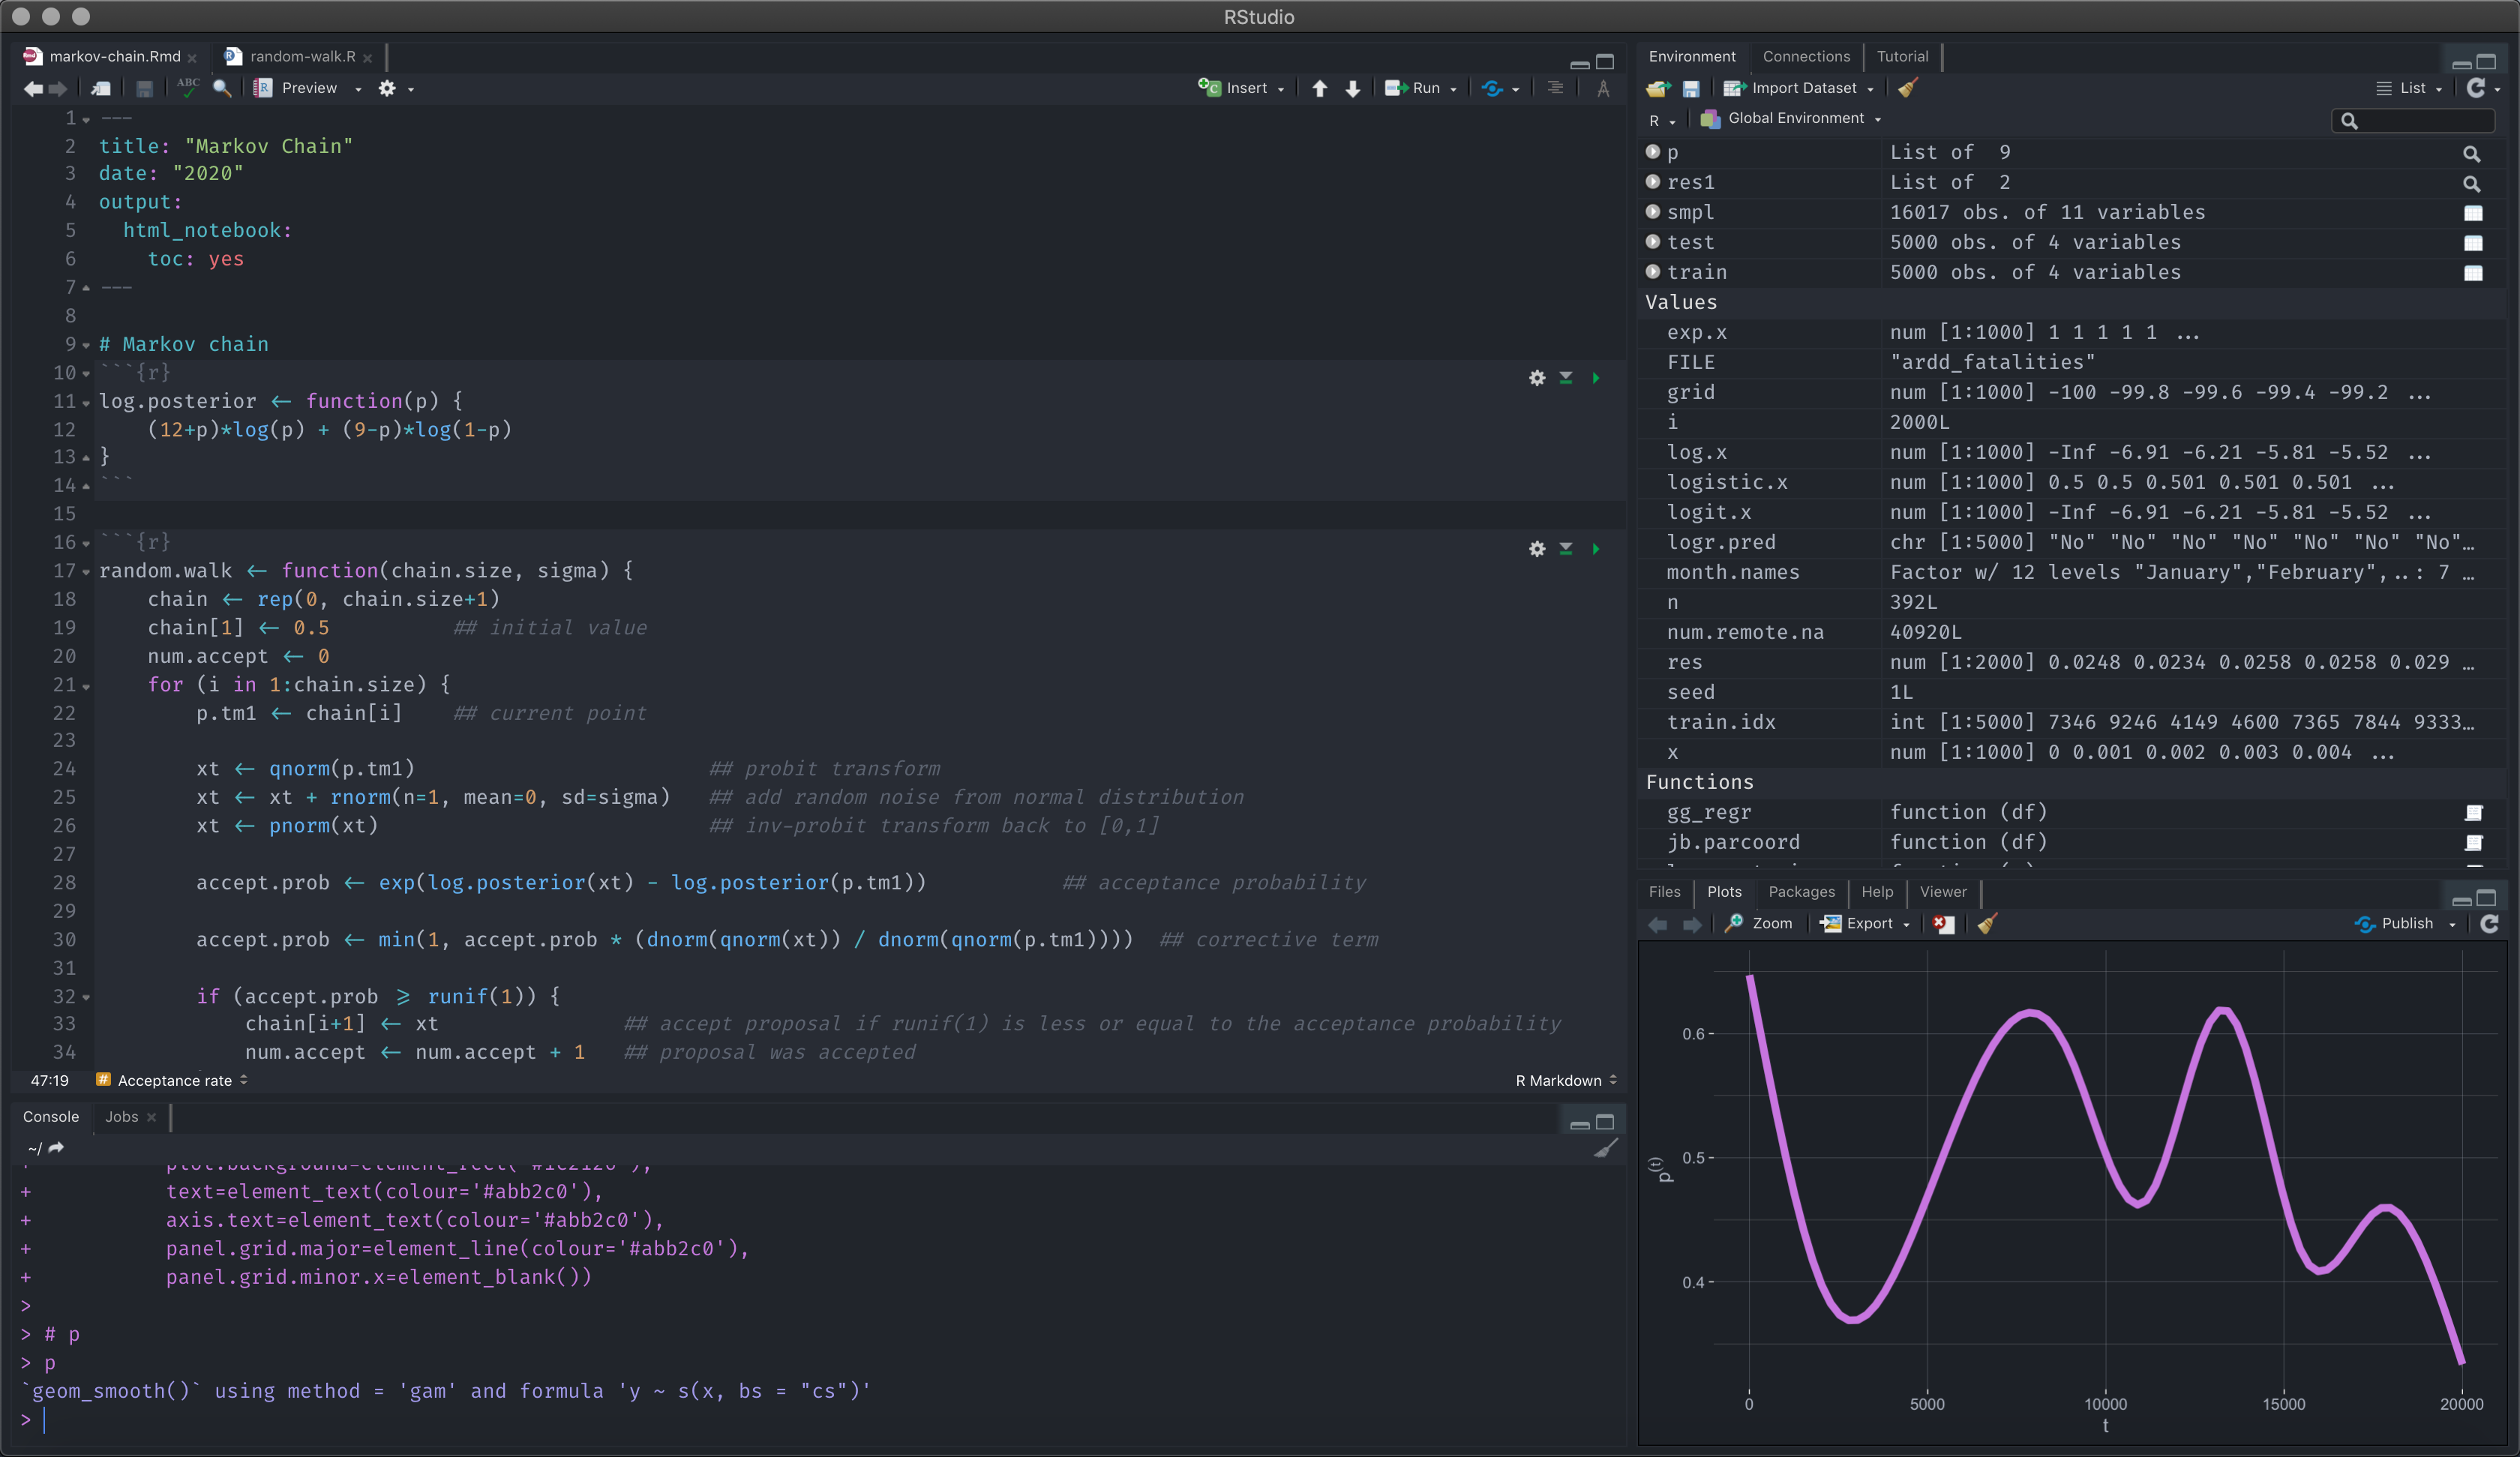Screen dimensions: 2520x1457
Task: Run the log.posterior chunk with green arrow
Action: tap(1596, 378)
